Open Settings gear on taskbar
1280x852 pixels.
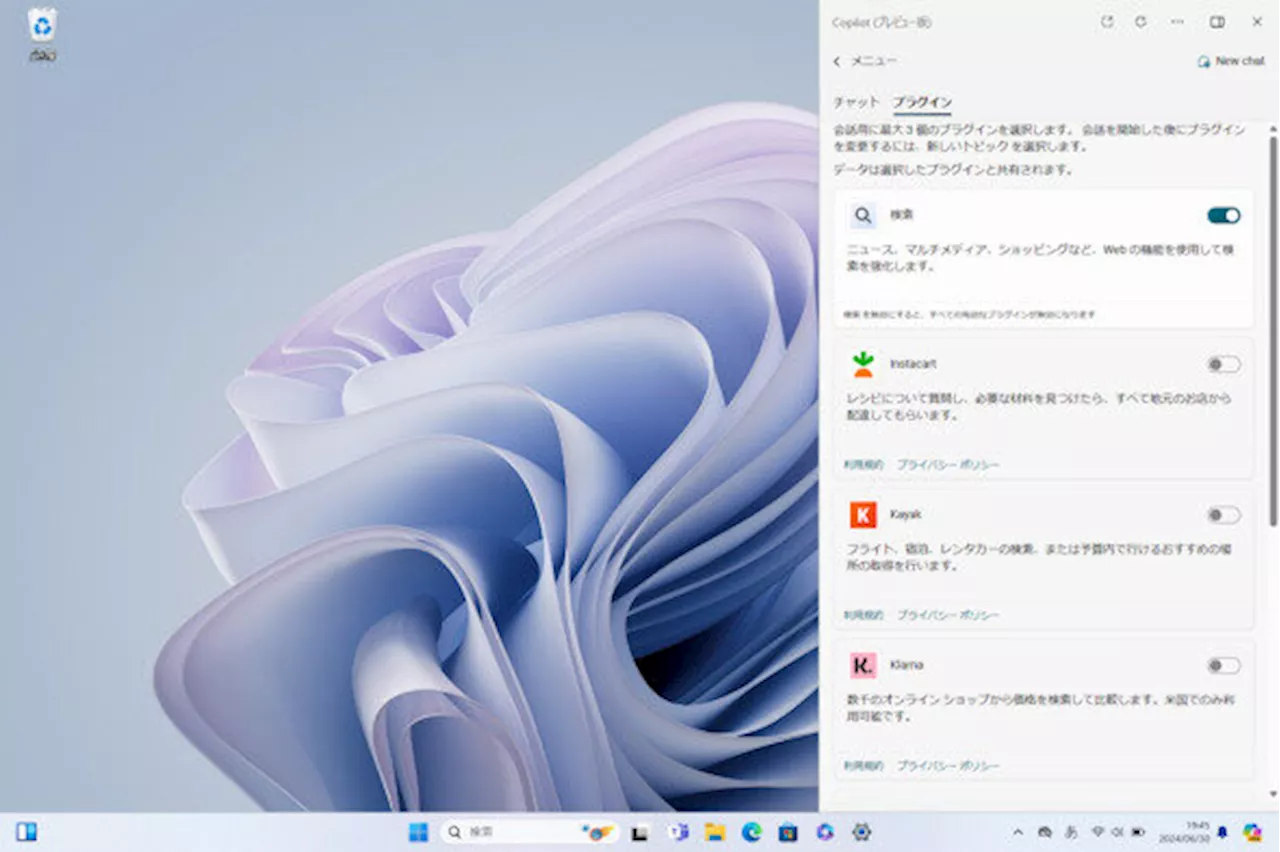click(861, 832)
